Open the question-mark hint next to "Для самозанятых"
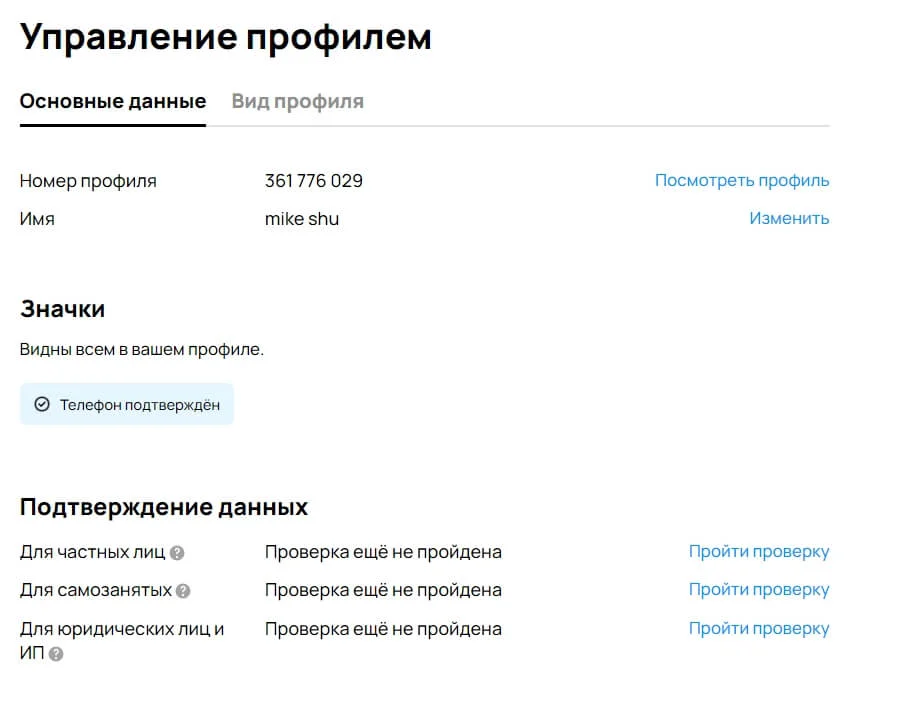906x701 pixels. (x=183, y=591)
